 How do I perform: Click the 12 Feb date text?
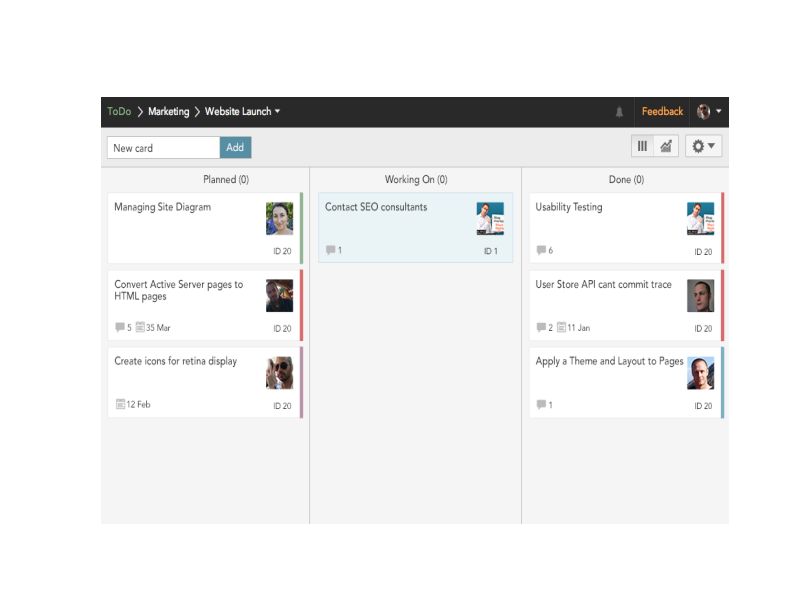click(x=138, y=404)
